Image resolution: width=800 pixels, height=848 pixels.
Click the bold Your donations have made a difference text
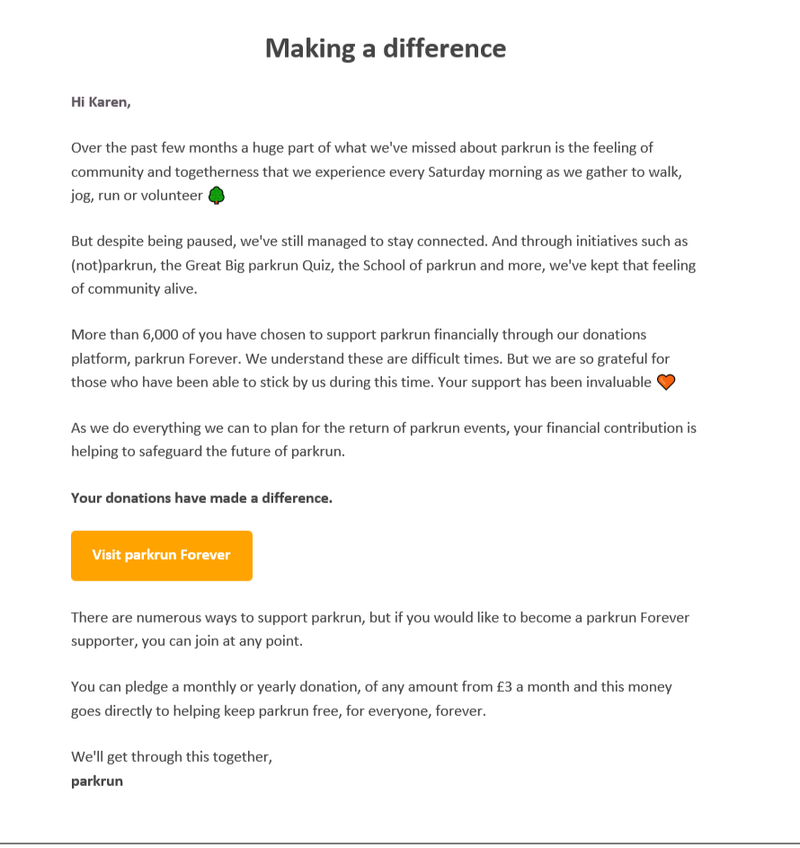202,498
